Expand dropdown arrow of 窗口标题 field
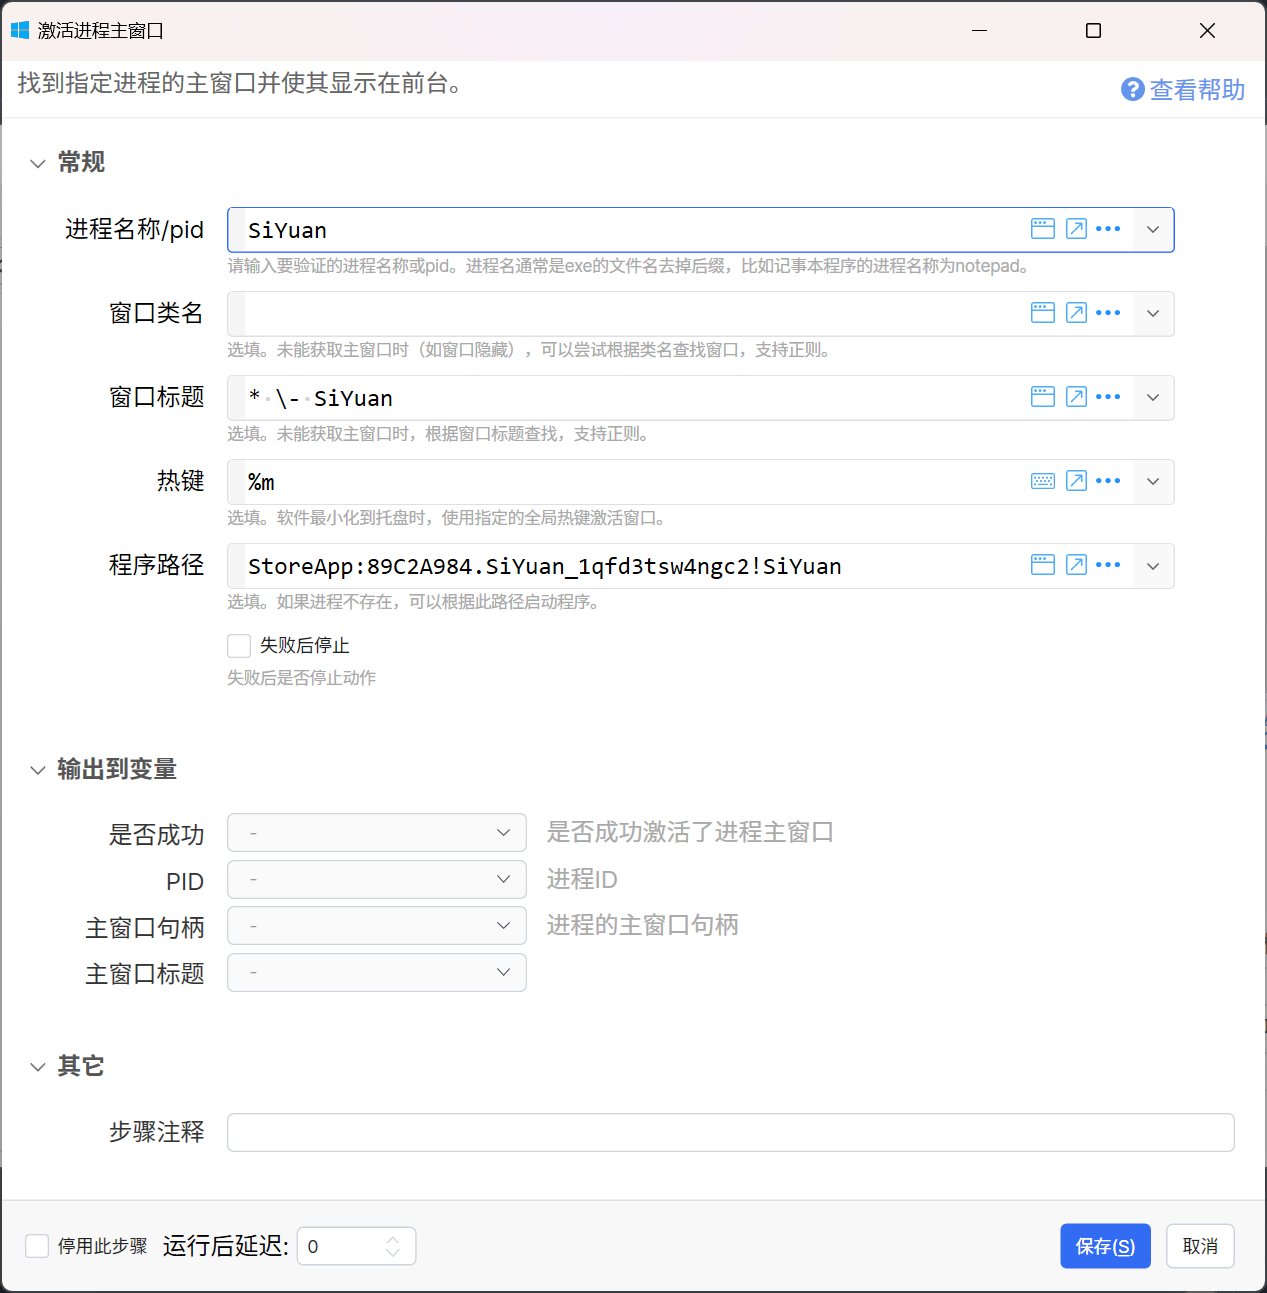Viewport: 1267px width, 1293px height. [1153, 398]
